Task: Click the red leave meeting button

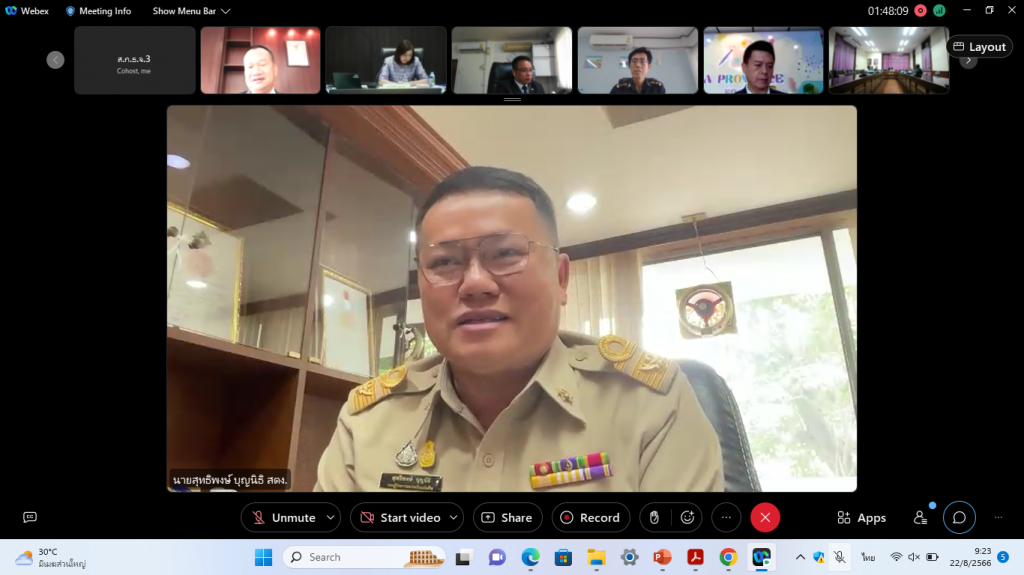Action: (765, 517)
